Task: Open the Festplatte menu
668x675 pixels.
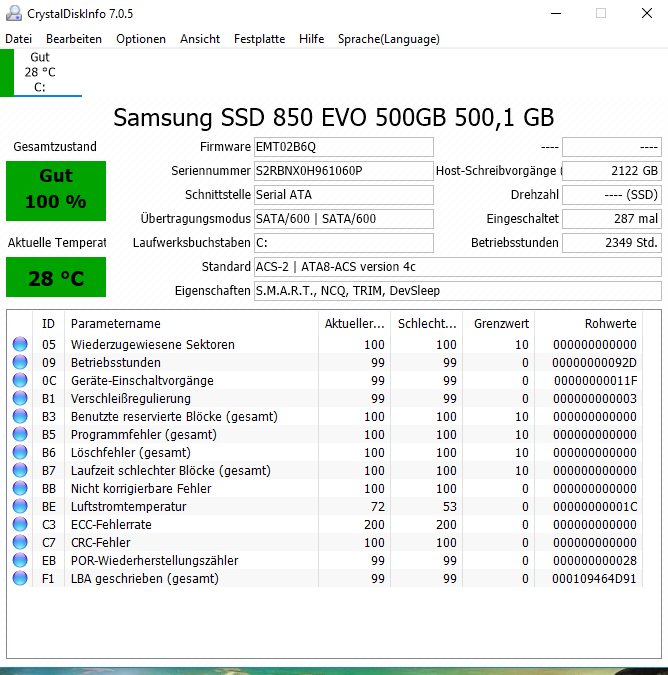Action: coord(260,39)
